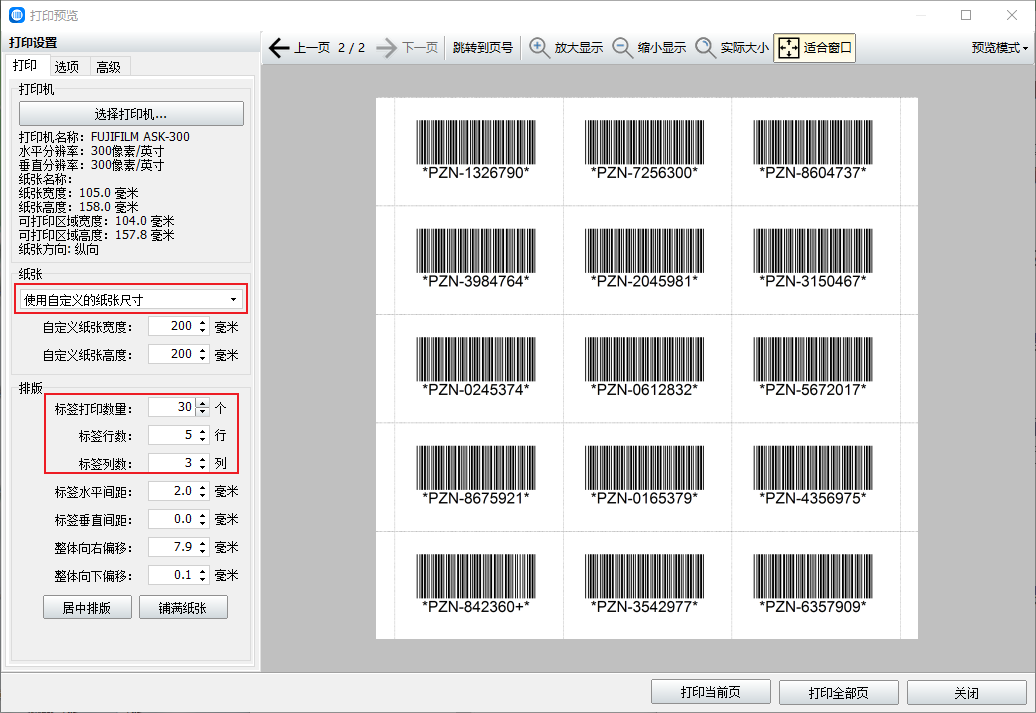
Task: Click the print preview app icon
Action: 17,15
